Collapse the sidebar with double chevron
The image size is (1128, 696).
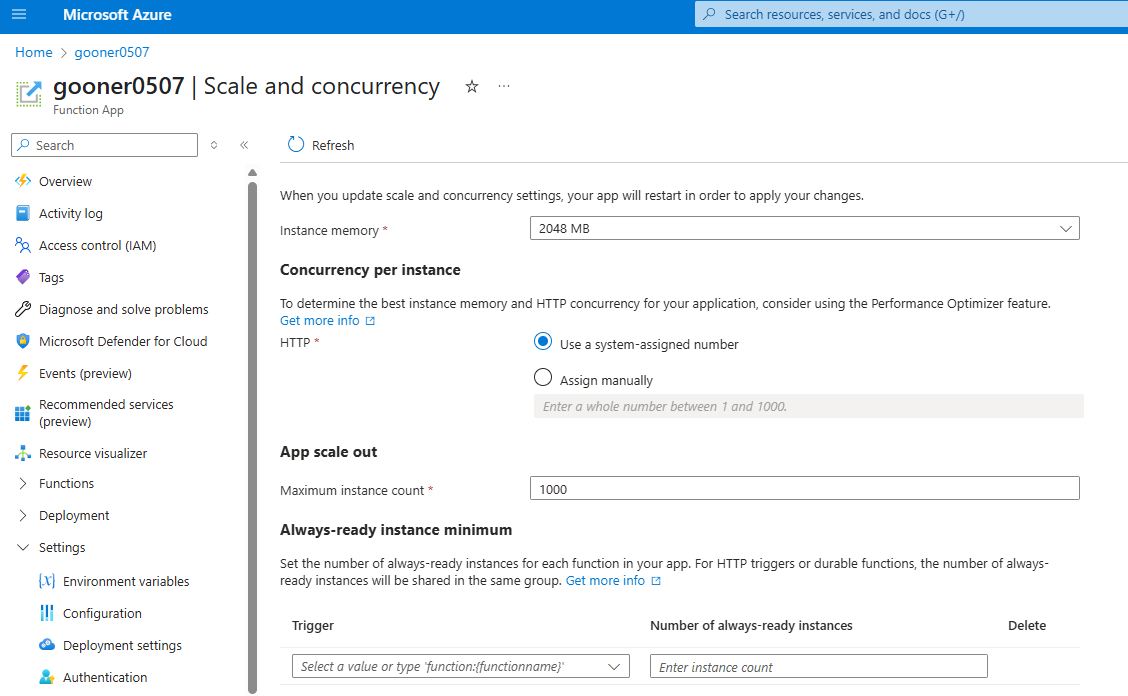click(x=244, y=145)
